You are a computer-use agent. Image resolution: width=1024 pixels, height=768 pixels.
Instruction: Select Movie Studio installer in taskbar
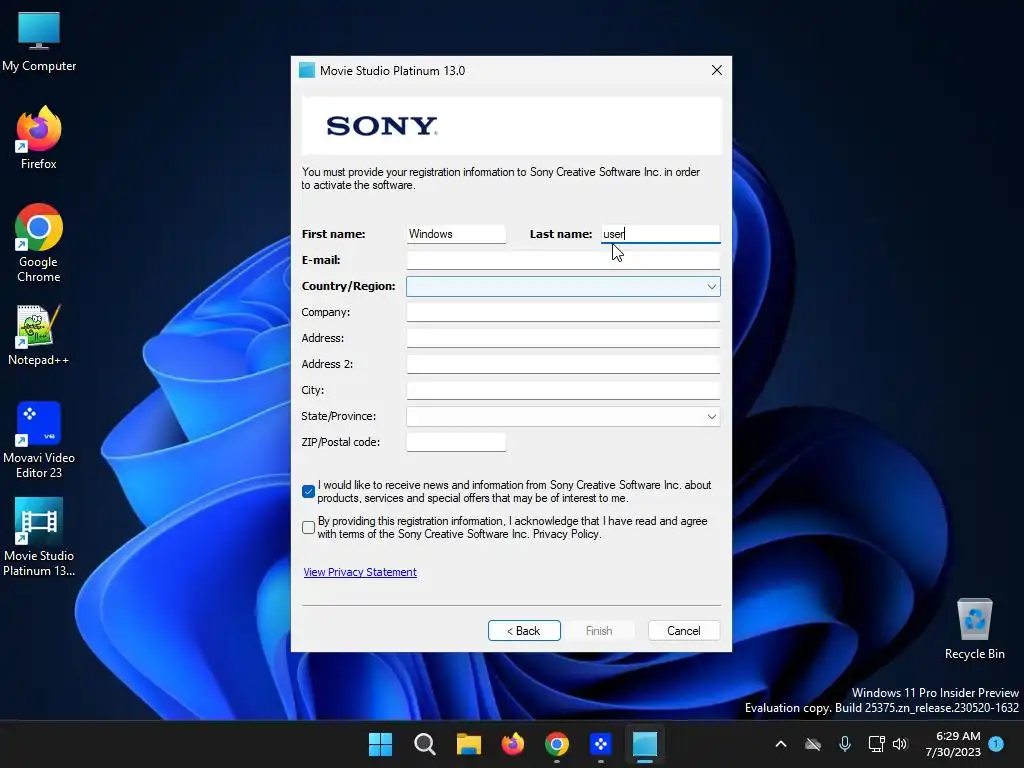(645, 744)
